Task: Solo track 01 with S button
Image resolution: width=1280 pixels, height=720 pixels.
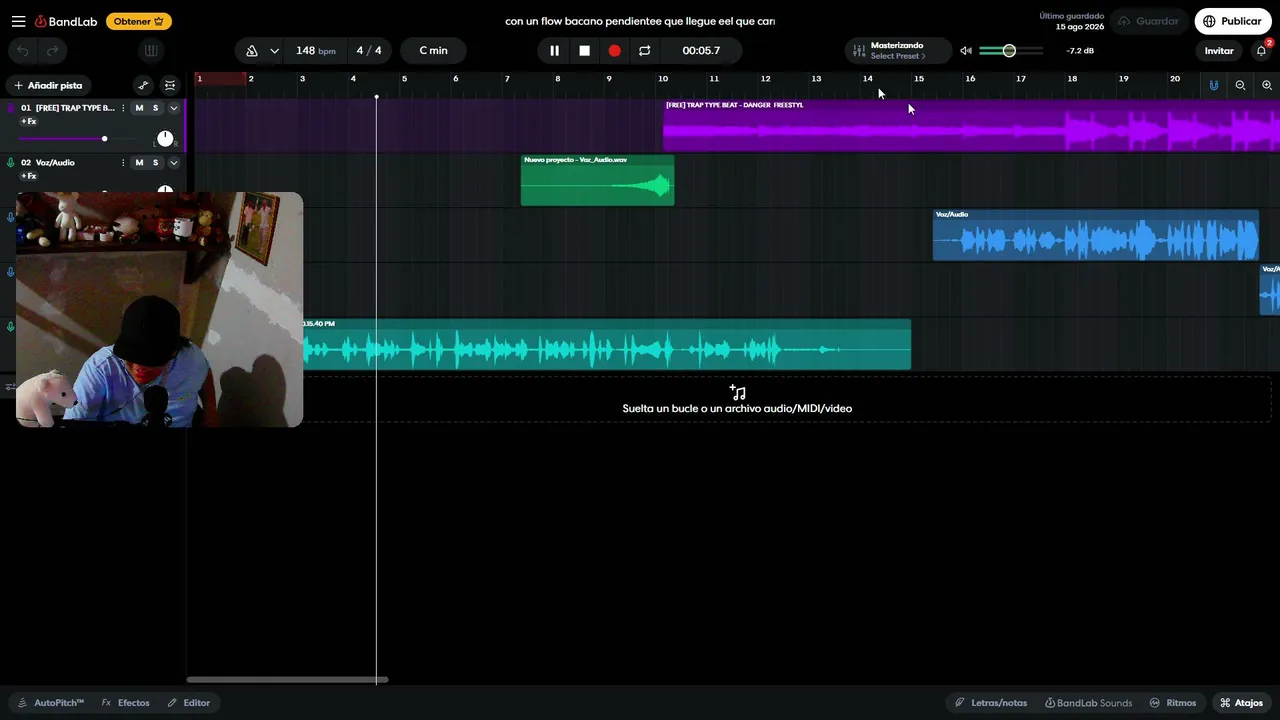Action: click(x=155, y=108)
